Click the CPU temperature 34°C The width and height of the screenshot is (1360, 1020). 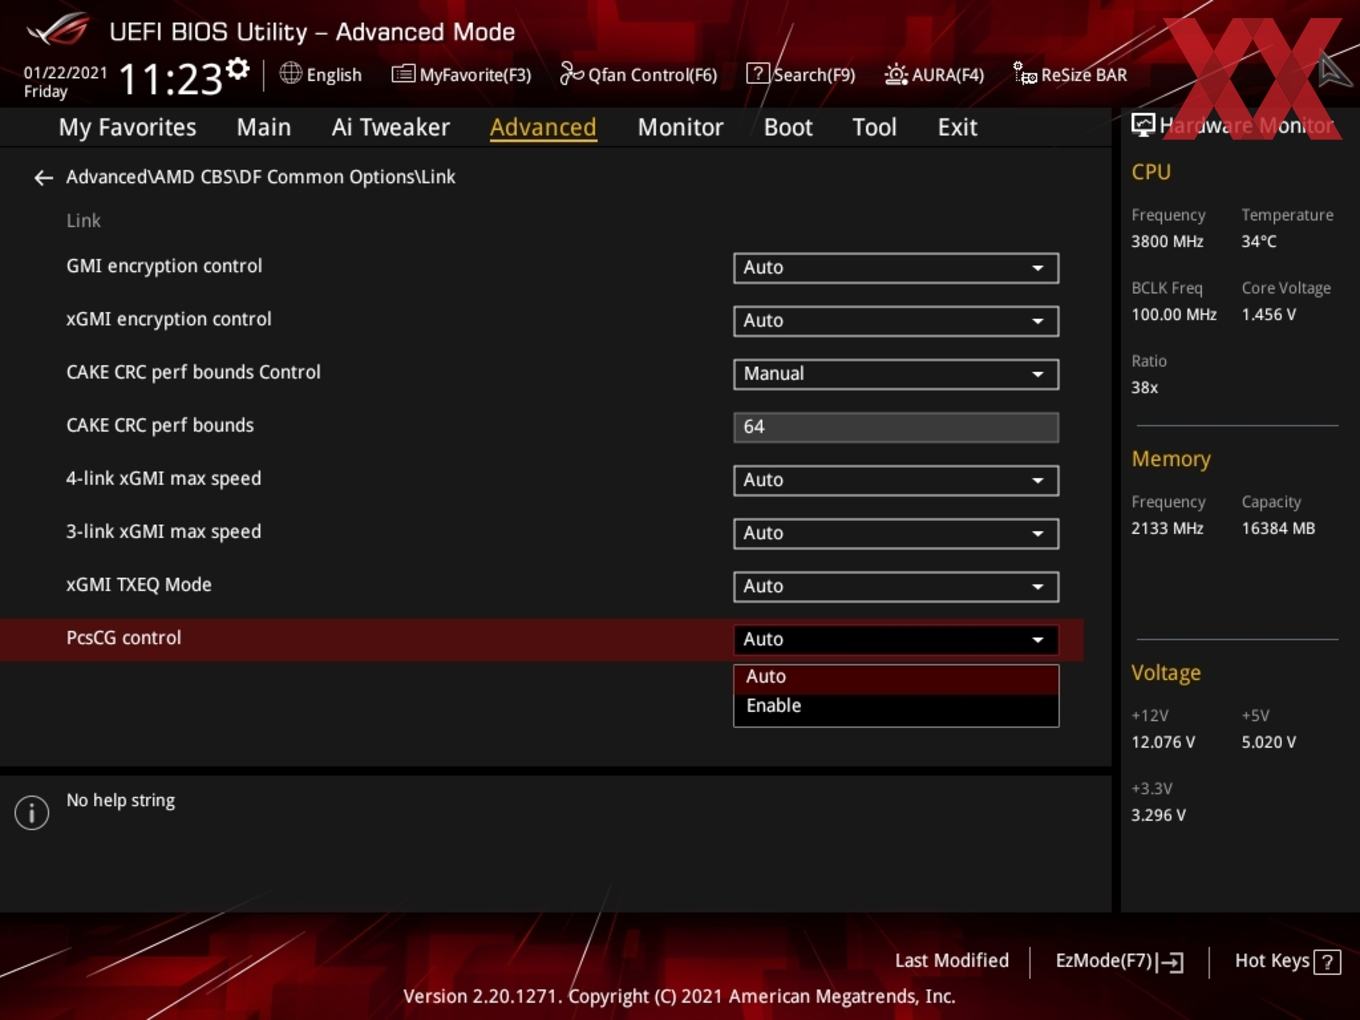(x=1259, y=242)
